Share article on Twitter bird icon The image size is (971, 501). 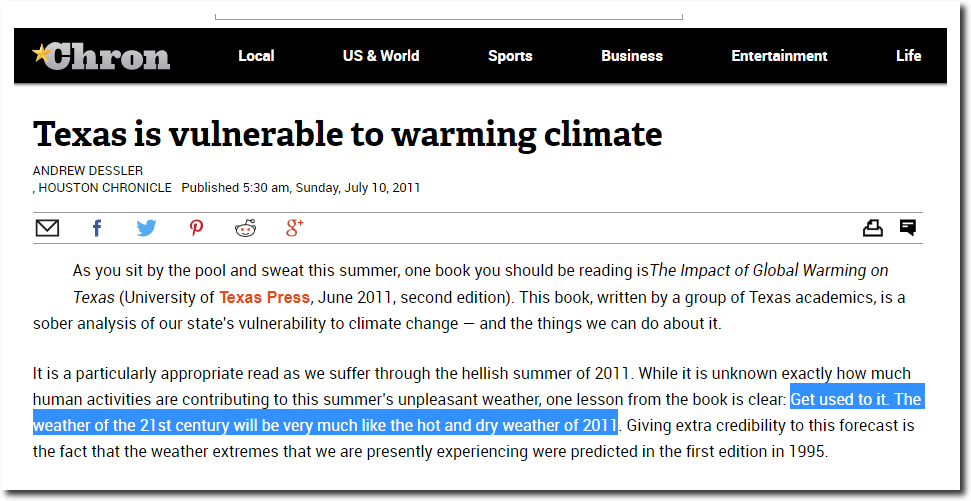click(146, 229)
